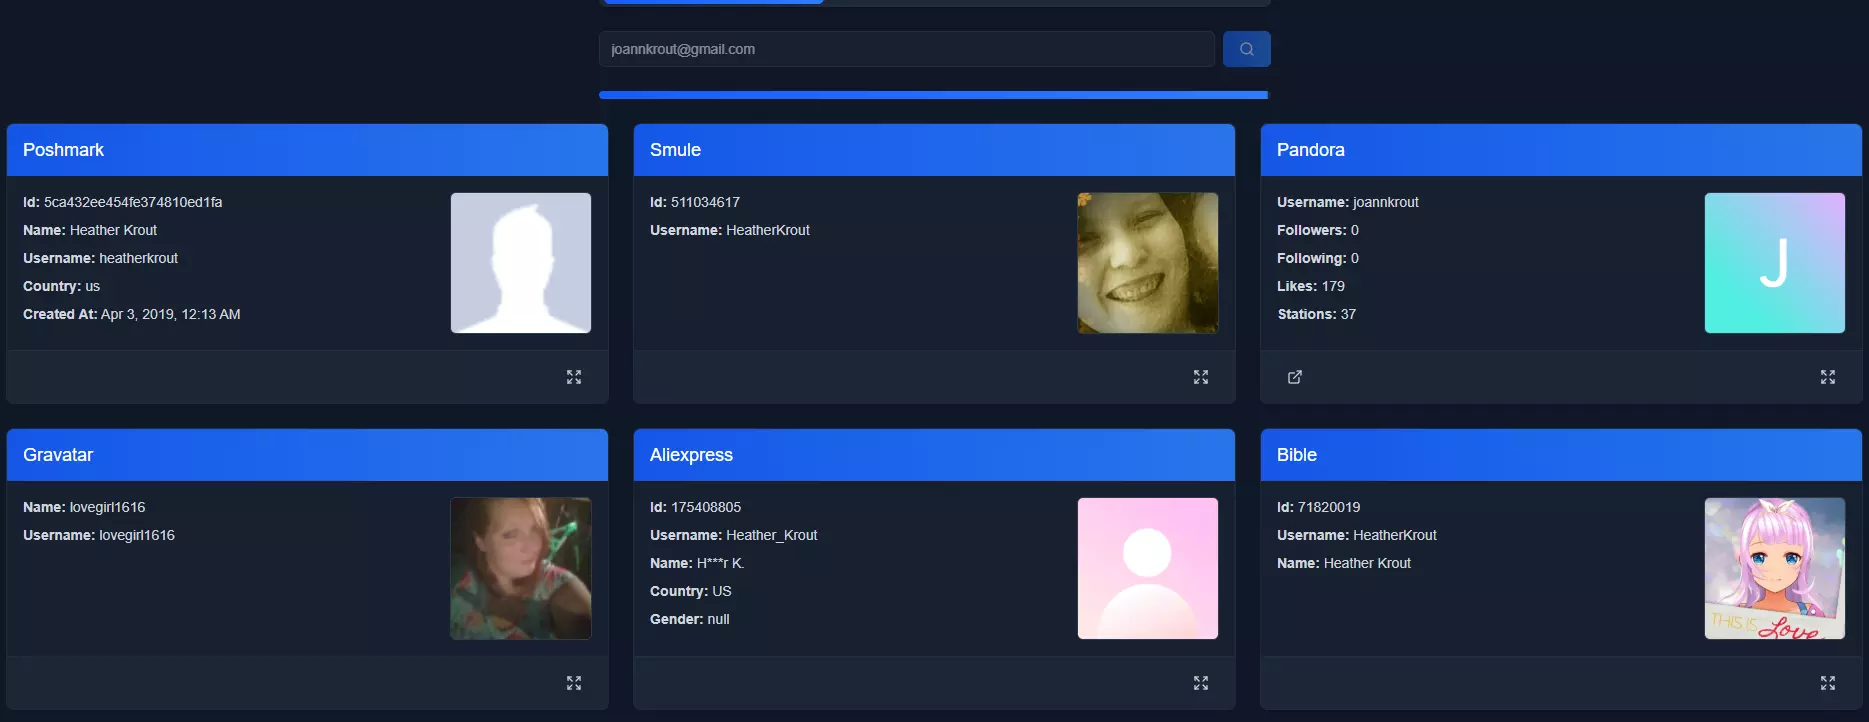This screenshot has width=1869, height=722.
Task: Expand the Poshmark card
Action: click(574, 377)
